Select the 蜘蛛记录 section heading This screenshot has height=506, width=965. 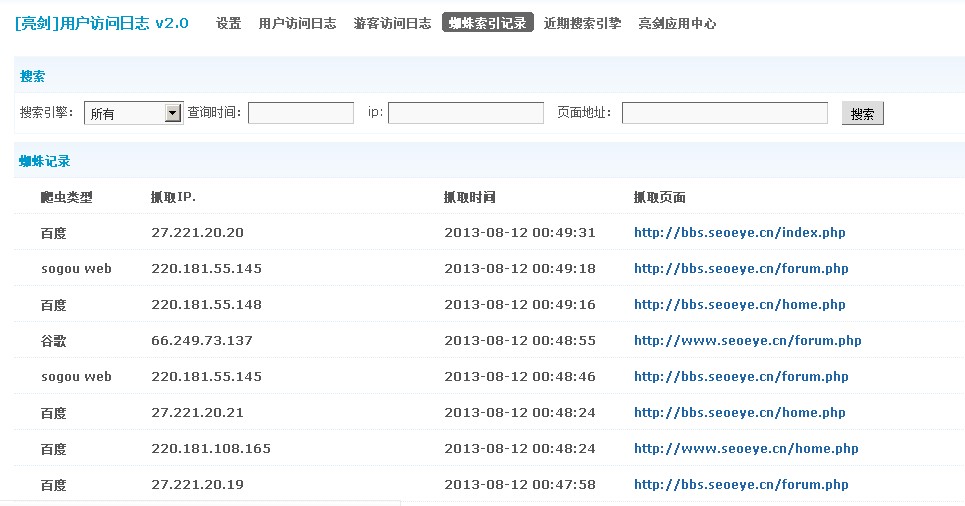pyautogui.click(x=44, y=161)
